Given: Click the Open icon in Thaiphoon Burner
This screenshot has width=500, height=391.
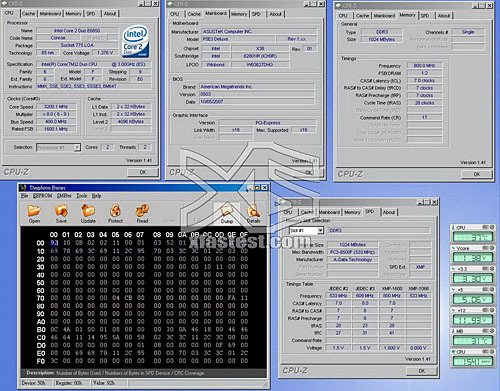Looking at the screenshot, I should 34,214.
